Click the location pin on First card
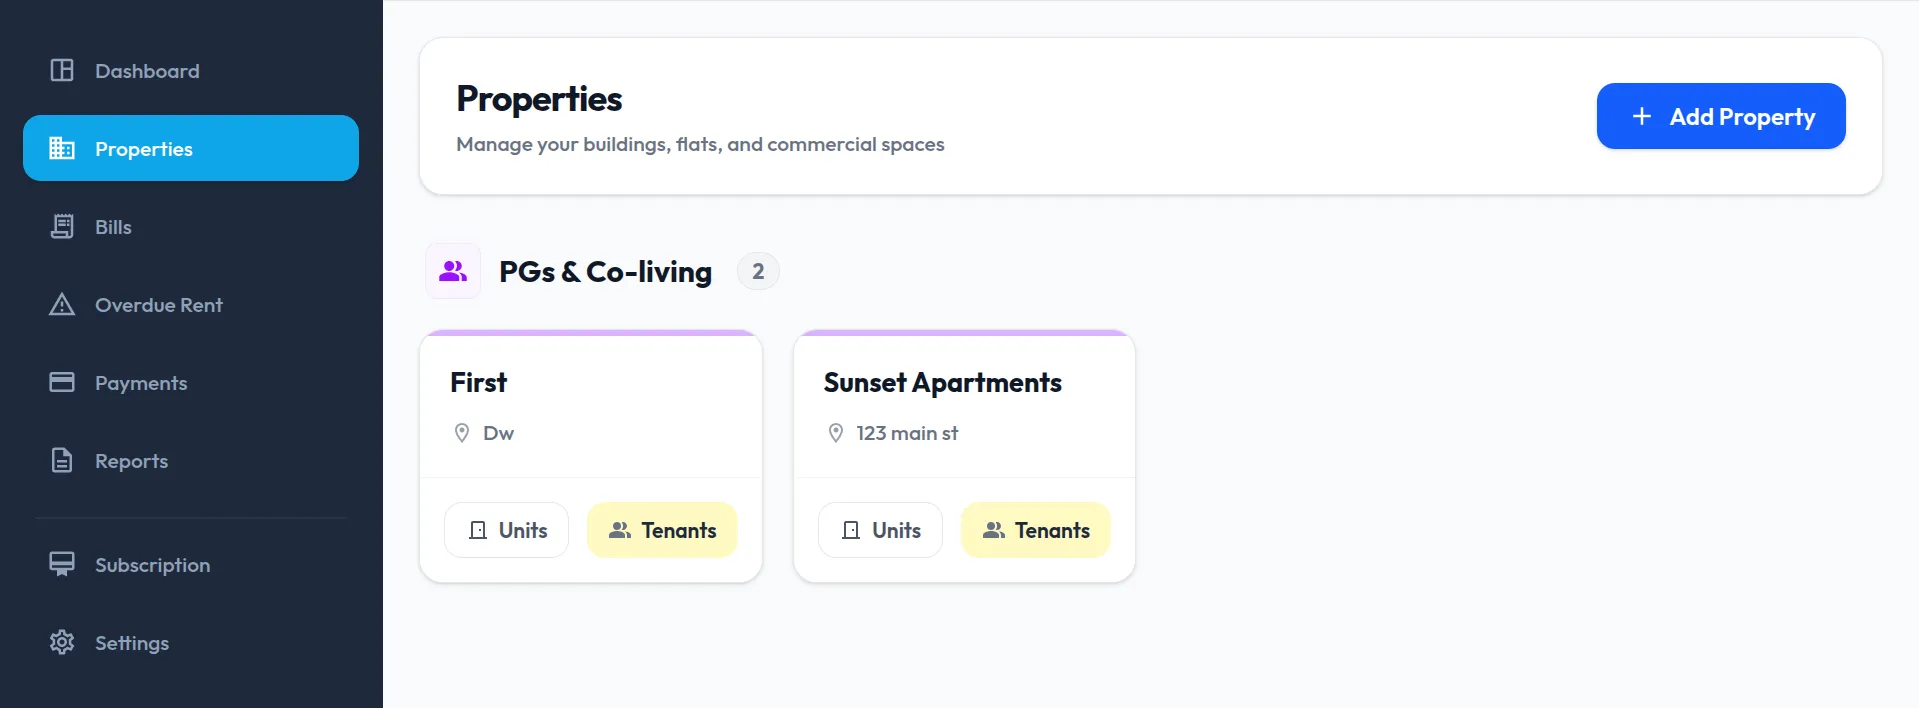 coord(462,433)
